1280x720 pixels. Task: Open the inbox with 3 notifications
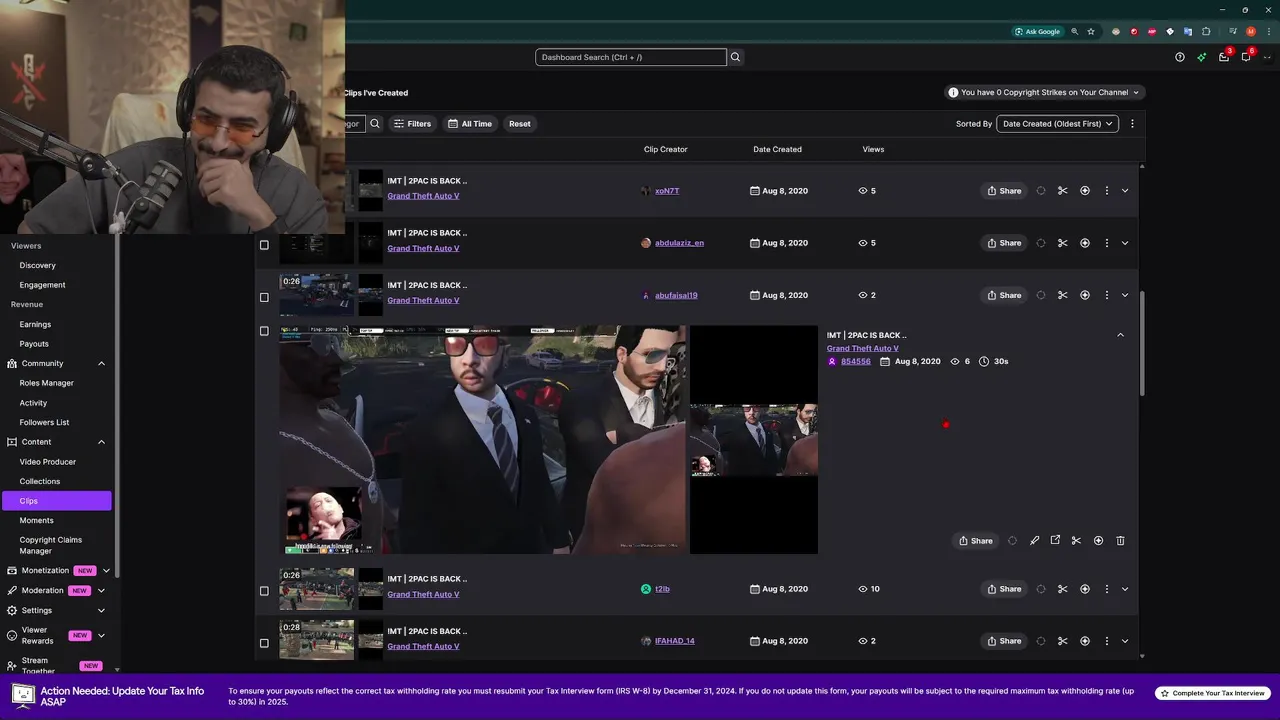(1224, 57)
